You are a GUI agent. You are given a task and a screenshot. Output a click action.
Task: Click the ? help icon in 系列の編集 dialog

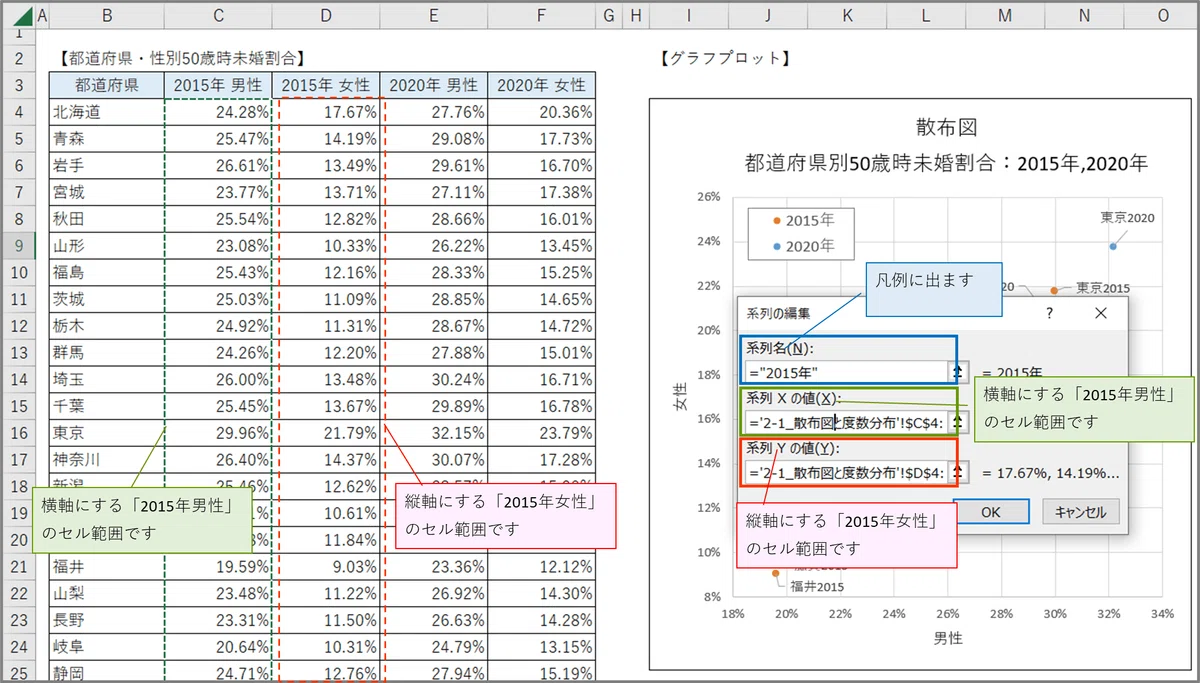point(1049,313)
